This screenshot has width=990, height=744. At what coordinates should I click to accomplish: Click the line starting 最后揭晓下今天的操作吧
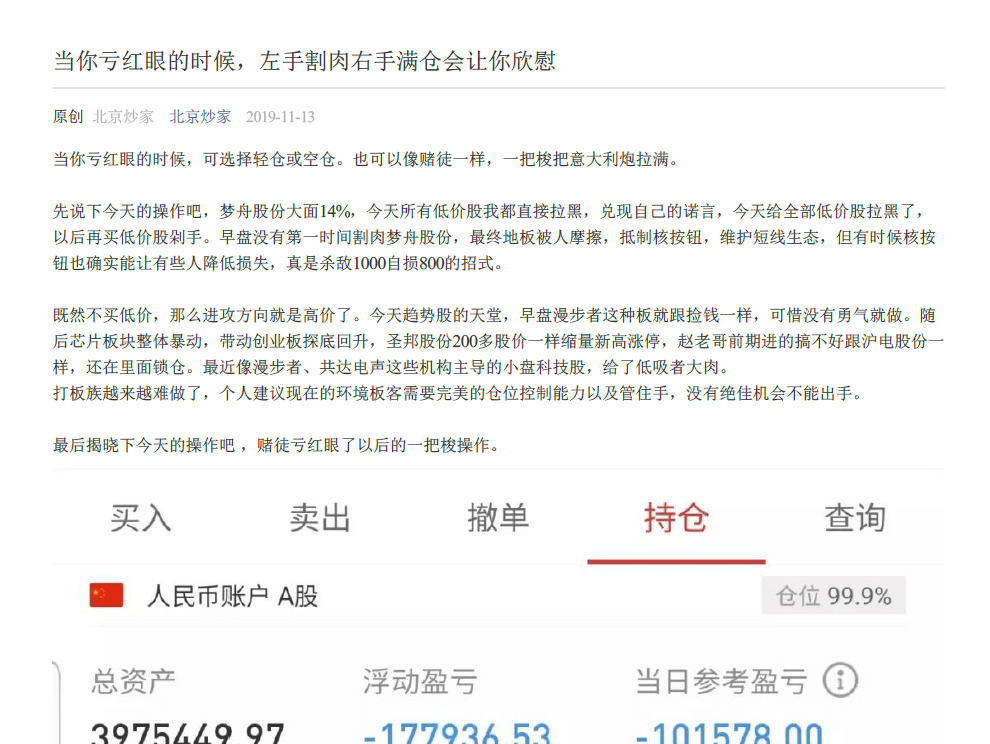tap(278, 445)
